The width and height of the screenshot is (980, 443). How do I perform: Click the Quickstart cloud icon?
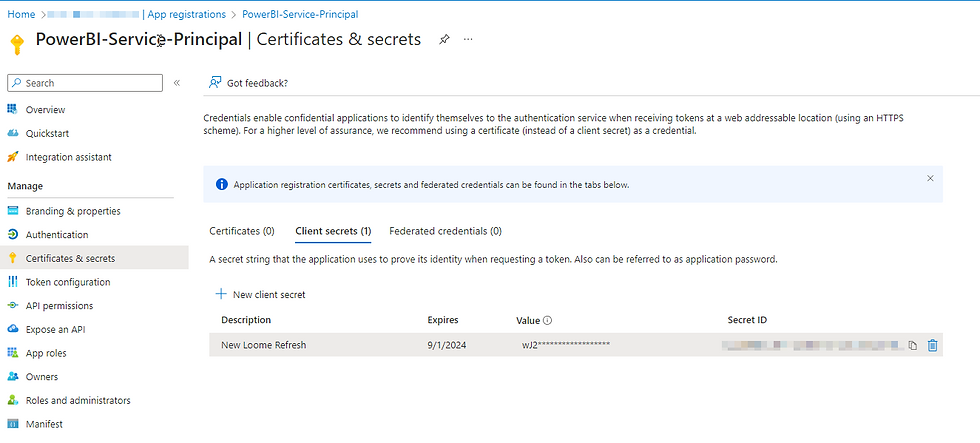[x=12, y=133]
